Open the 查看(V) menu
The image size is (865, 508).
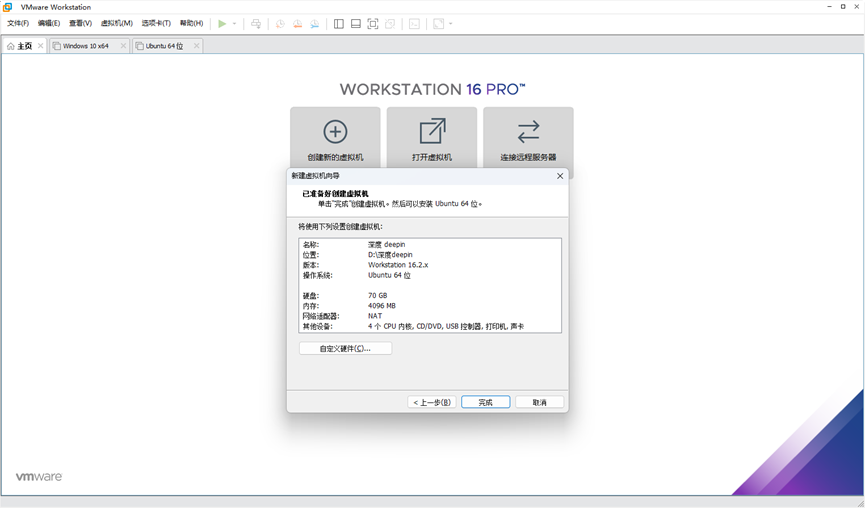pyautogui.click(x=80, y=23)
